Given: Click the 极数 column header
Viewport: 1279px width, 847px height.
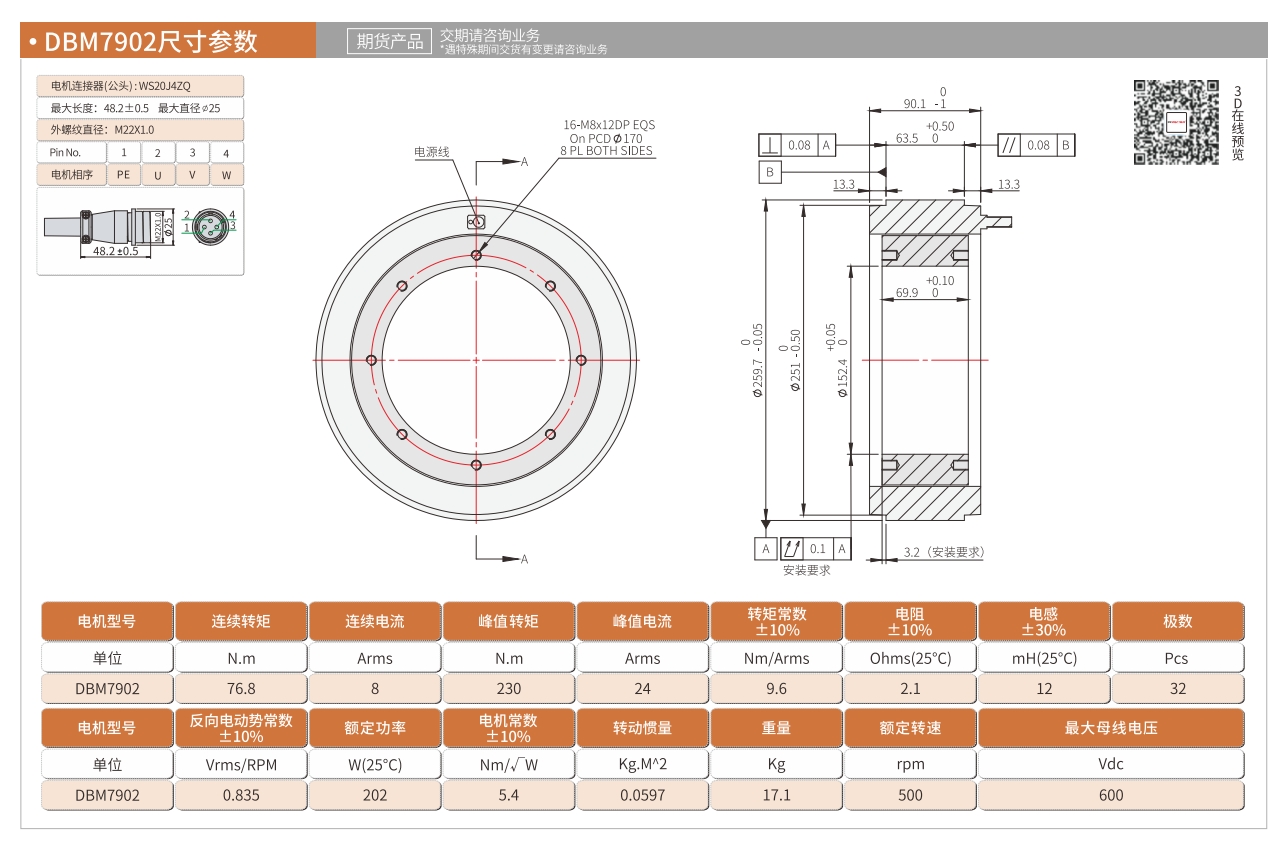Looking at the screenshot, I should point(1178,621).
